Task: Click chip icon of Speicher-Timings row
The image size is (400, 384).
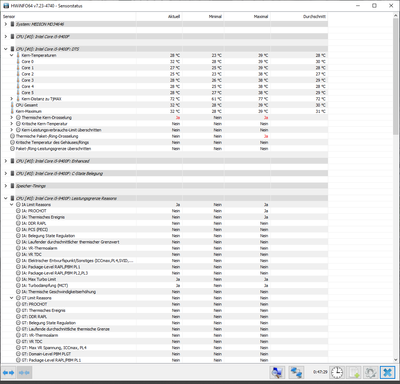Action: pyautogui.click(x=13, y=186)
